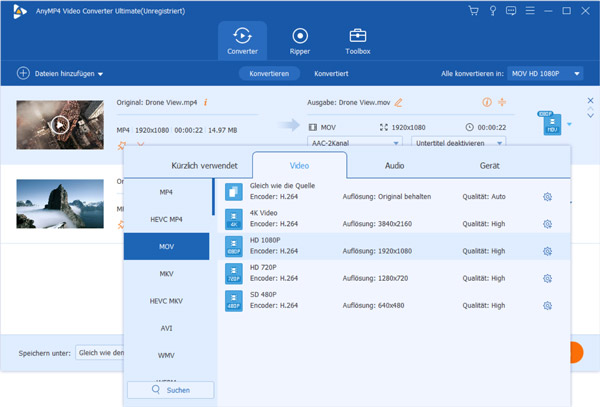The width and height of the screenshot is (600, 407).
Task: Click the scissors cut icon under Drone View
Action: click(140, 145)
